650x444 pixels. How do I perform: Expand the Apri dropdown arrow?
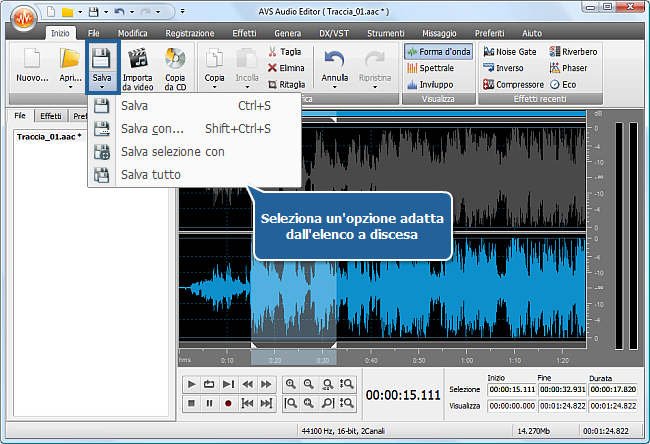[x=70, y=87]
